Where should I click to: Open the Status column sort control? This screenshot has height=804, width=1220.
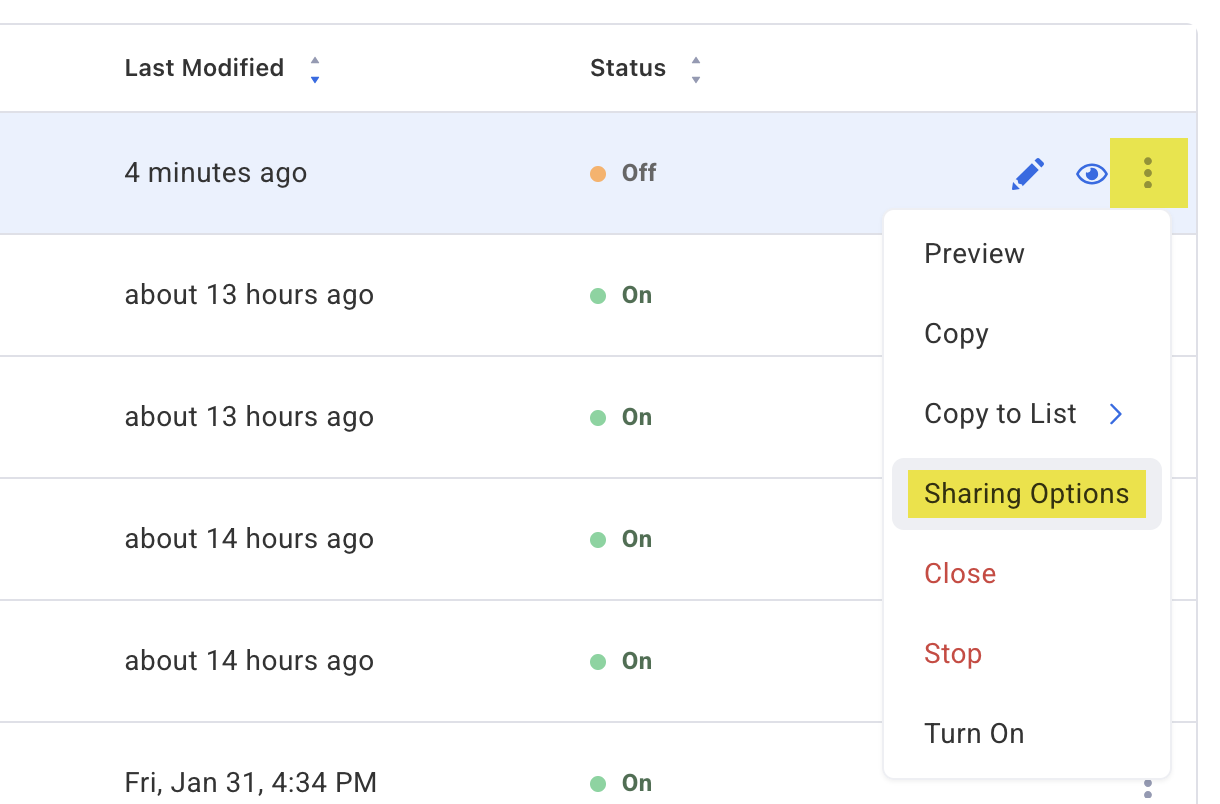[x=695, y=68]
